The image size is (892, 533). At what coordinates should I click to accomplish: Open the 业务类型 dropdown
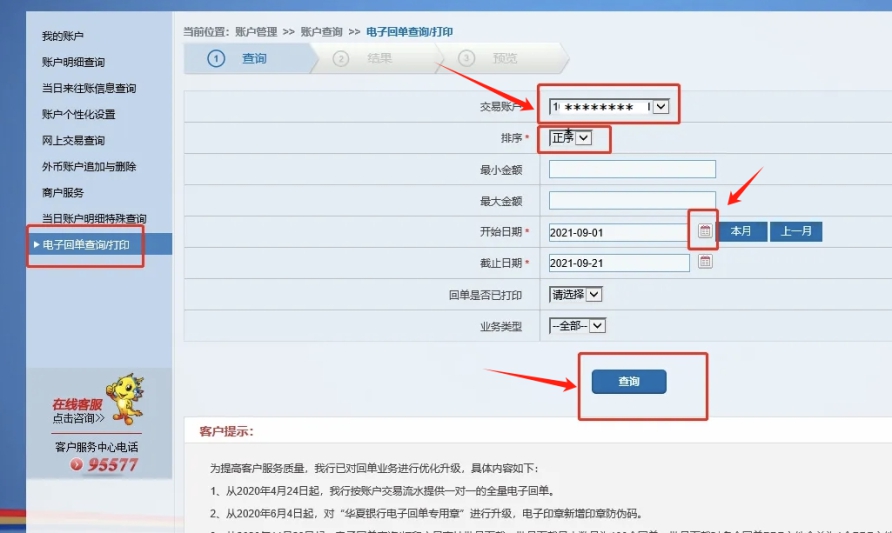pos(577,325)
